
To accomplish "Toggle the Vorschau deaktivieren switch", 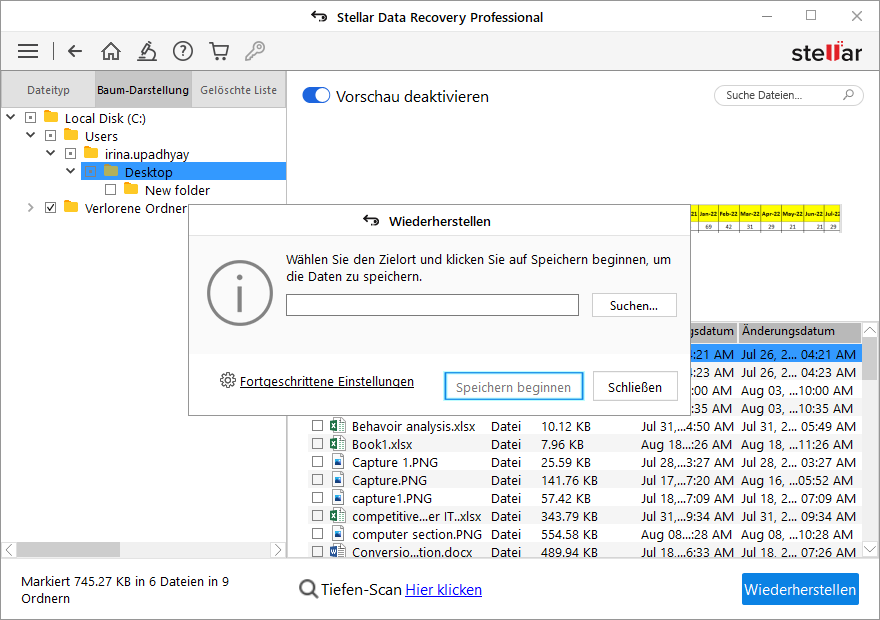I will pos(316,95).
